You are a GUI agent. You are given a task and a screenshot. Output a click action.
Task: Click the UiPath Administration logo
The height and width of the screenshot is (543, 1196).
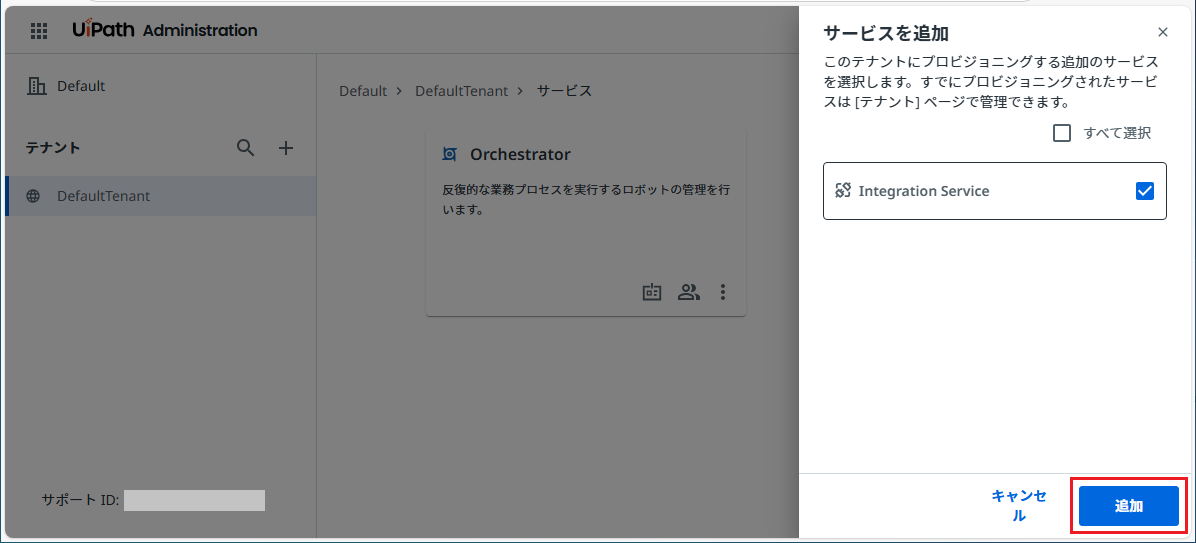pos(165,31)
